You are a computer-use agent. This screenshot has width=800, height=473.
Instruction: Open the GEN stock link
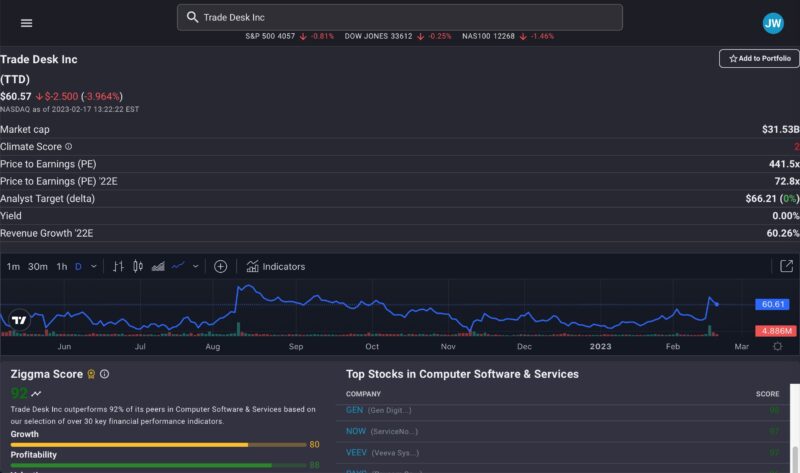(355, 410)
